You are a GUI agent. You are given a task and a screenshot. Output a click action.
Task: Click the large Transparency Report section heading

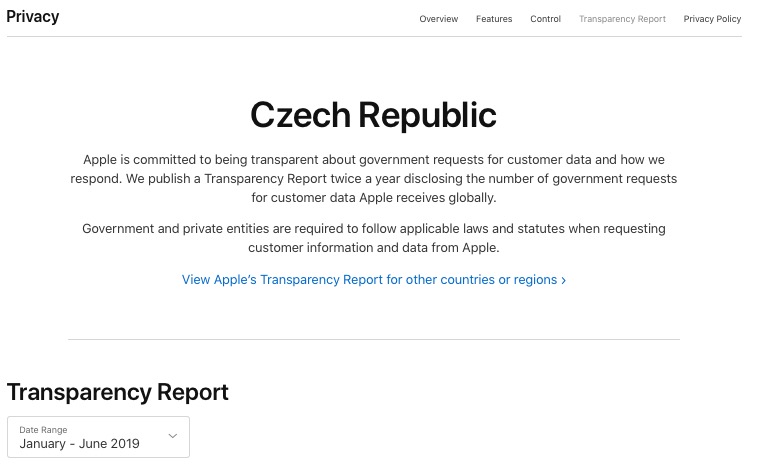(x=118, y=392)
